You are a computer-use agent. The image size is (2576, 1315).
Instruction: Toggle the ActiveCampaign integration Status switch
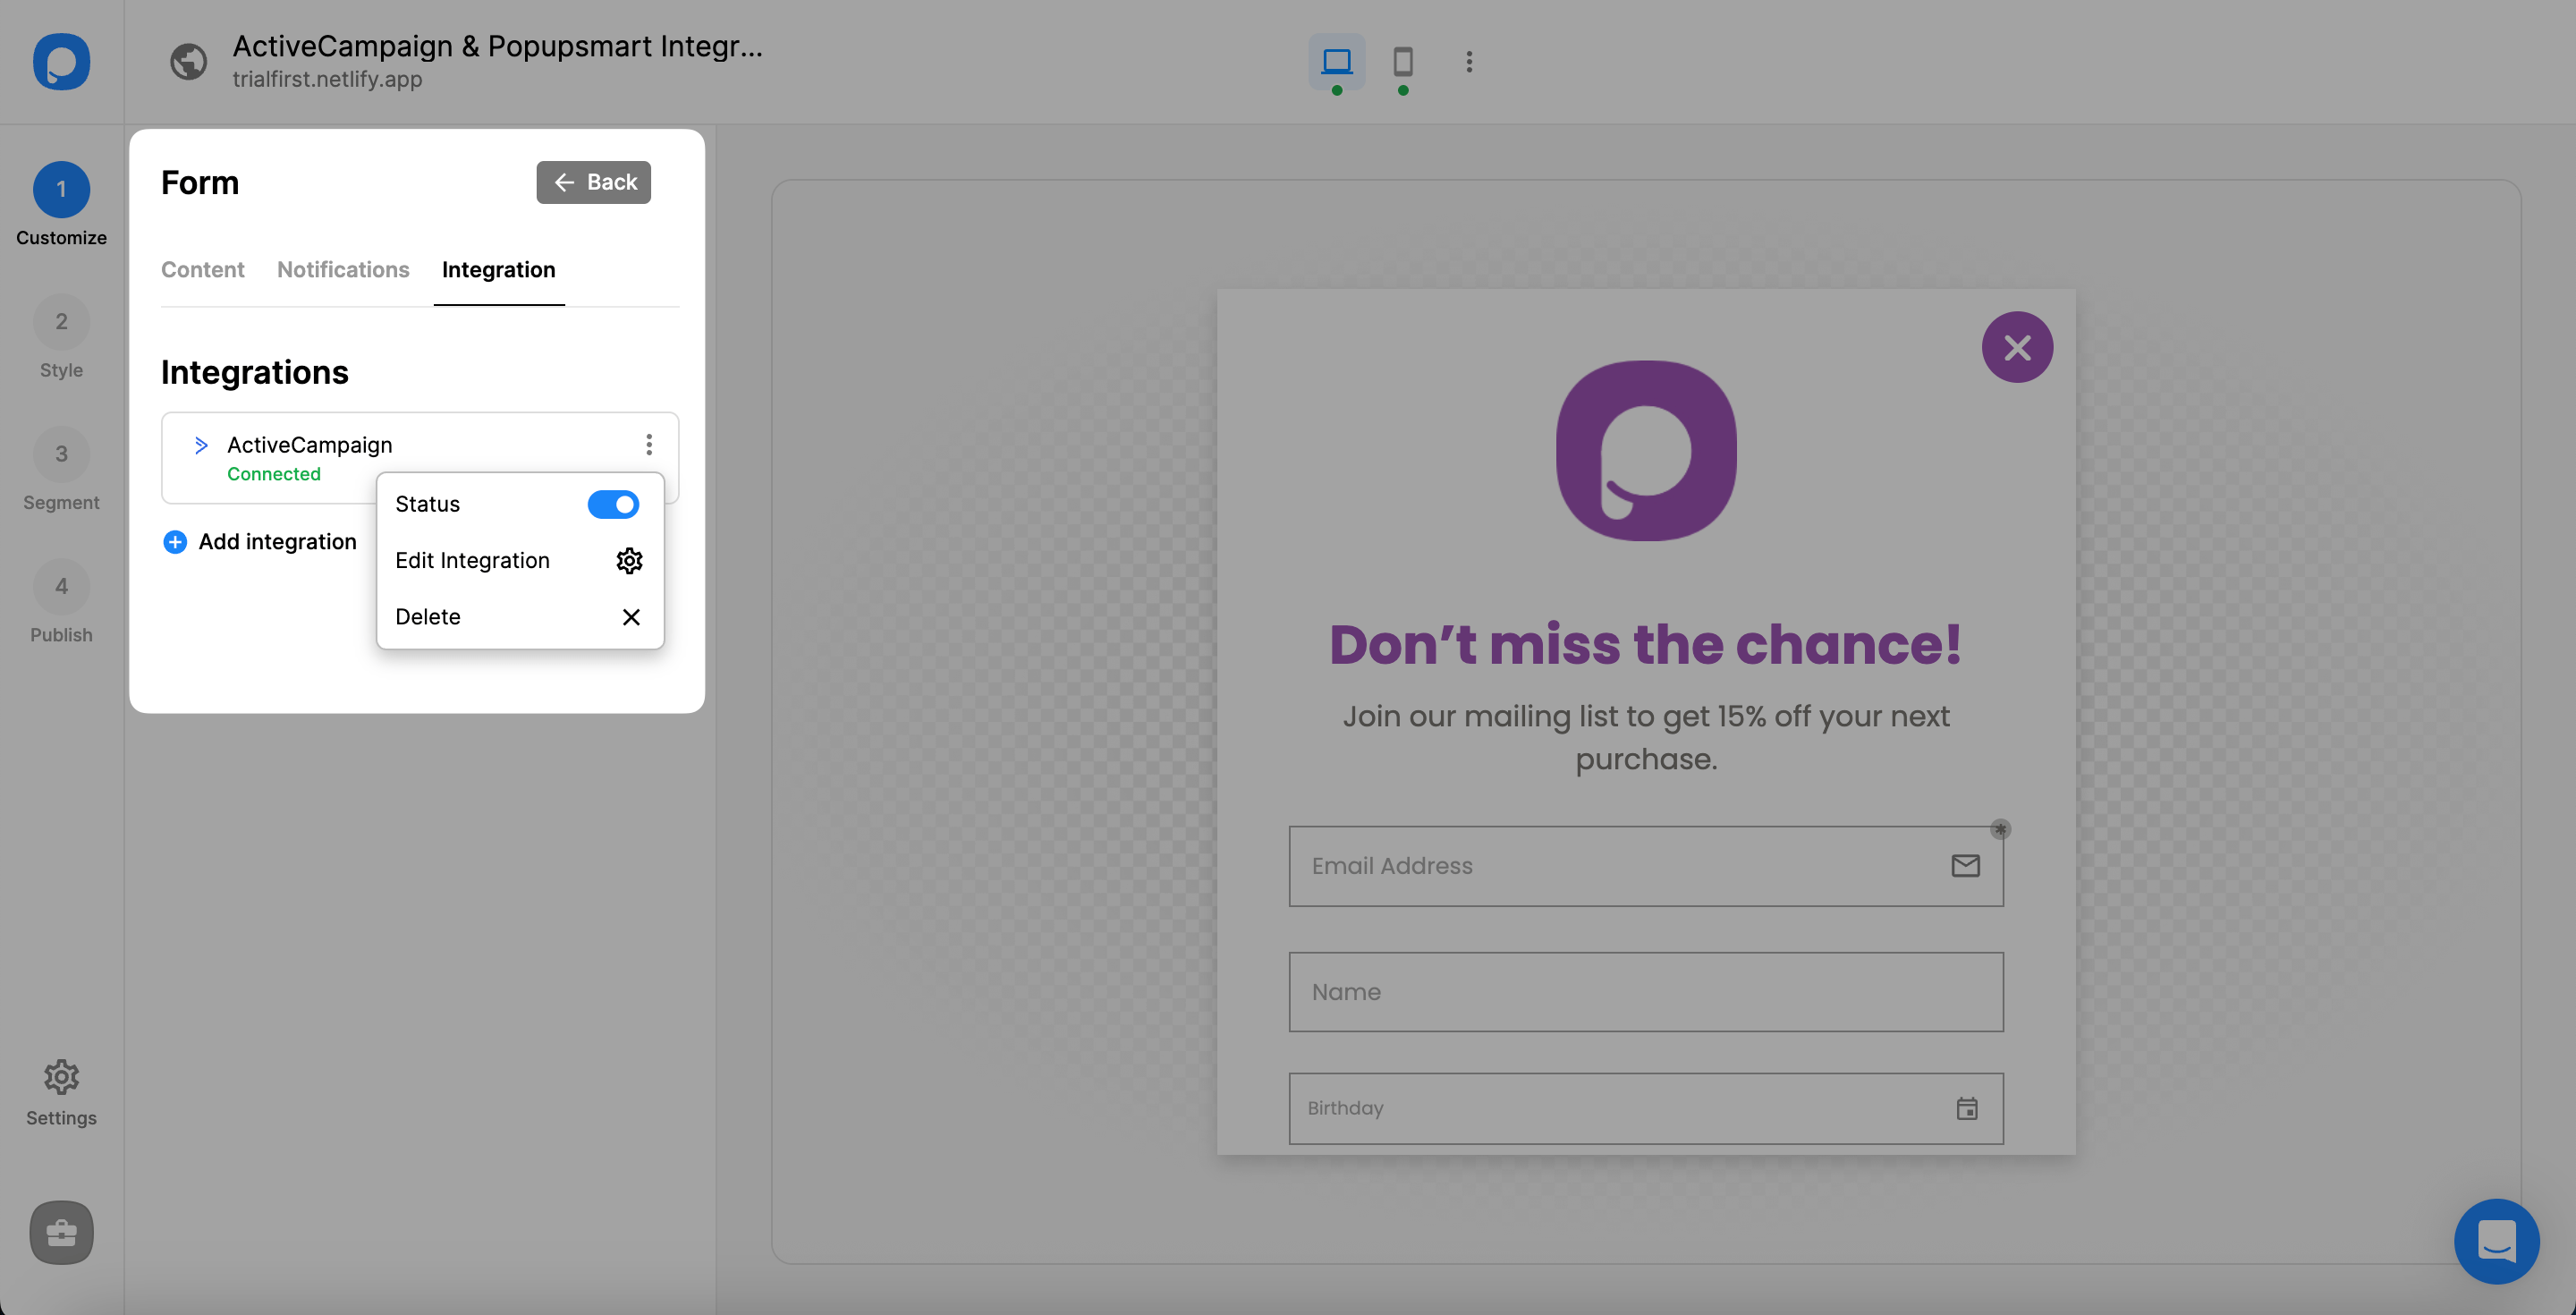click(x=614, y=503)
